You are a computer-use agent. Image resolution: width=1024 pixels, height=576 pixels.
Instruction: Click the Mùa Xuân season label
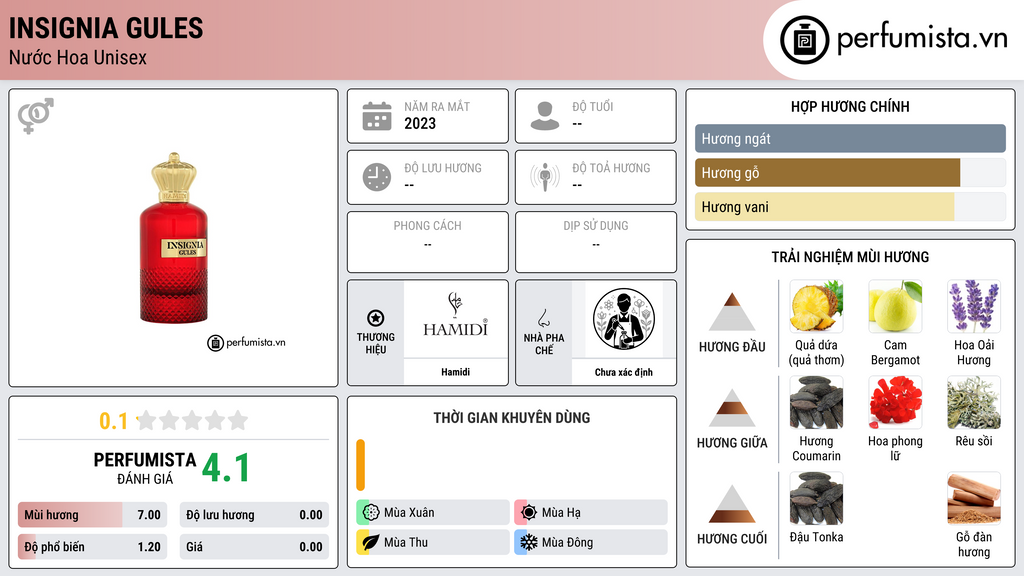[409, 513]
